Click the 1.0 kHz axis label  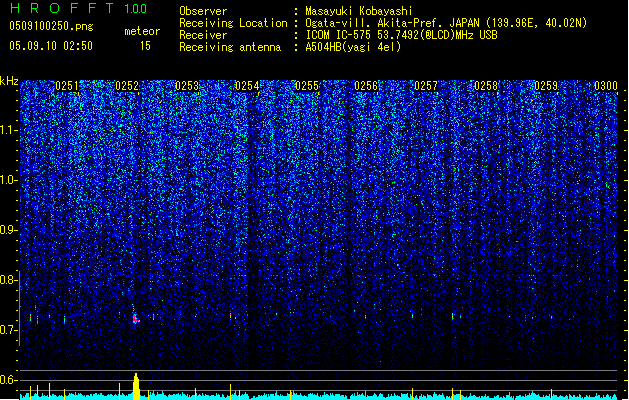pyautogui.click(x=9, y=180)
